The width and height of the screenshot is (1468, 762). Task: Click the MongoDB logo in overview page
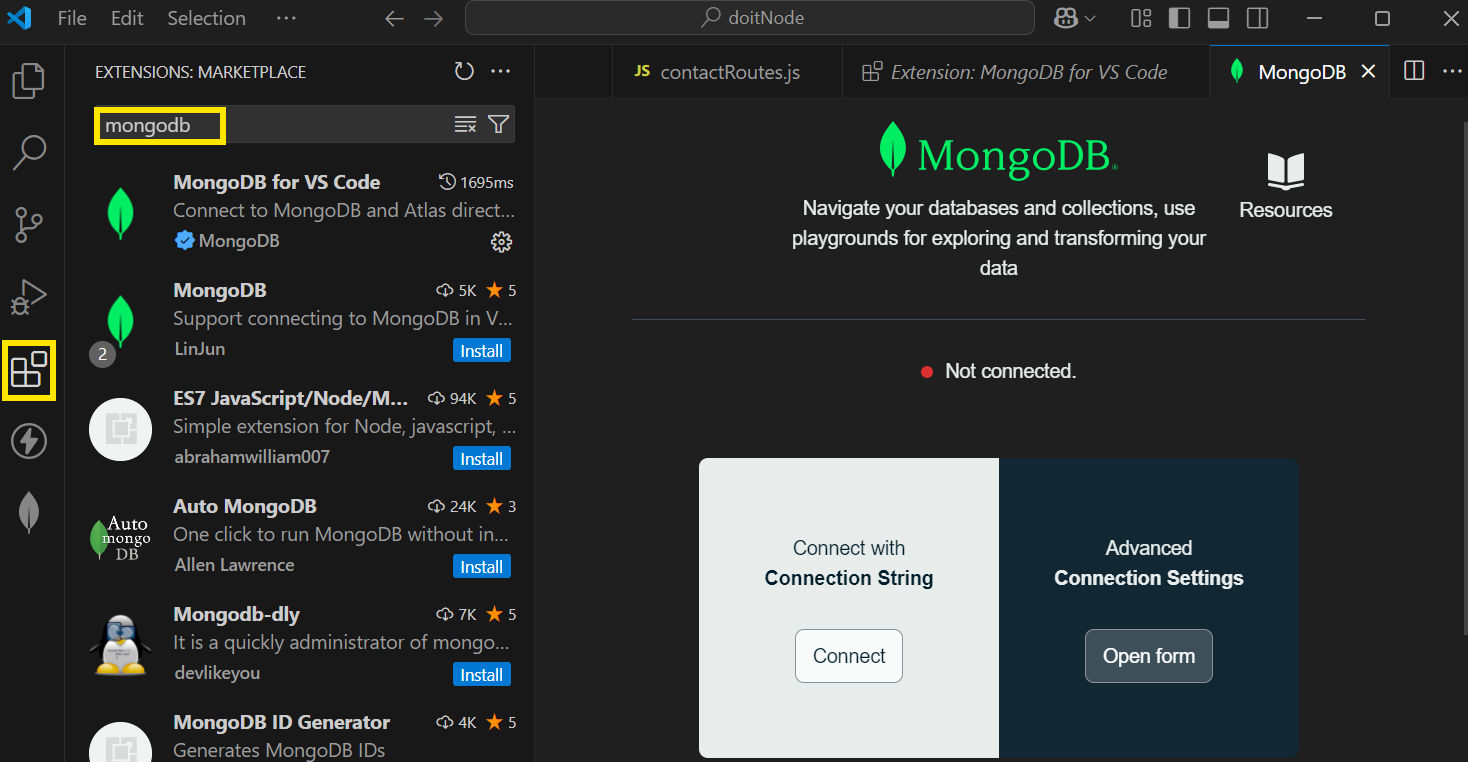[x=998, y=151]
